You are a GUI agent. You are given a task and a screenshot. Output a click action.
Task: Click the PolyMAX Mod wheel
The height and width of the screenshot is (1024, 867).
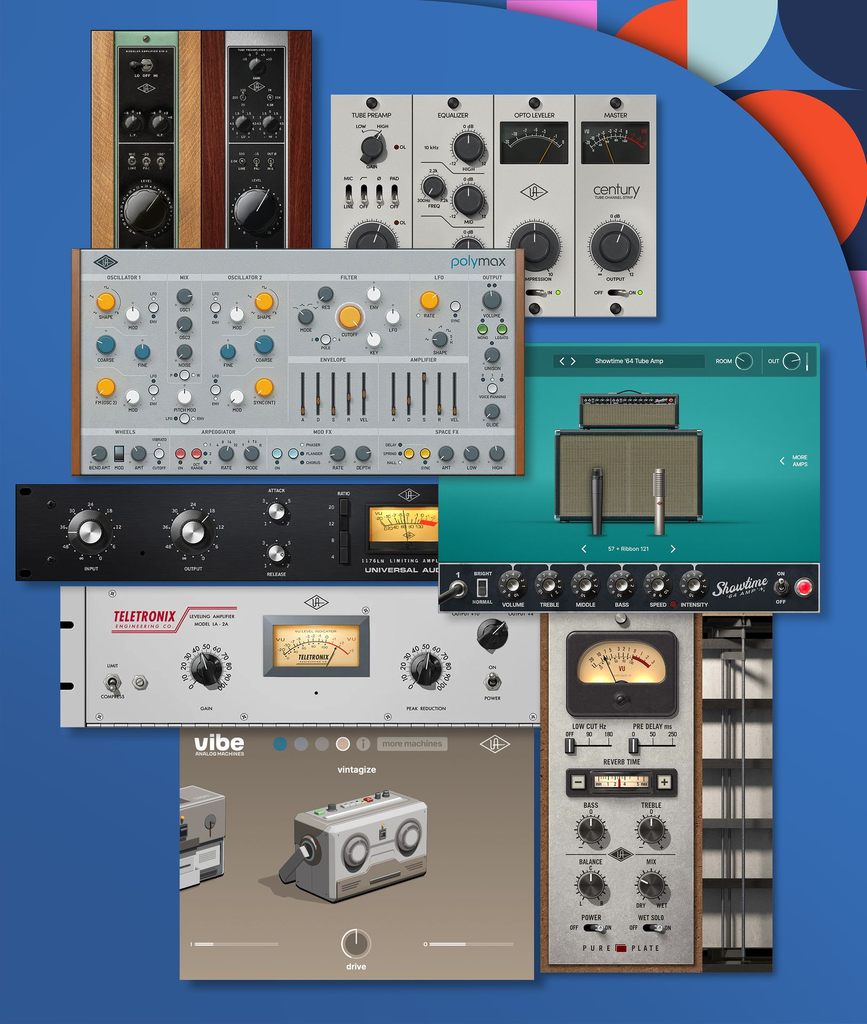coord(119,453)
